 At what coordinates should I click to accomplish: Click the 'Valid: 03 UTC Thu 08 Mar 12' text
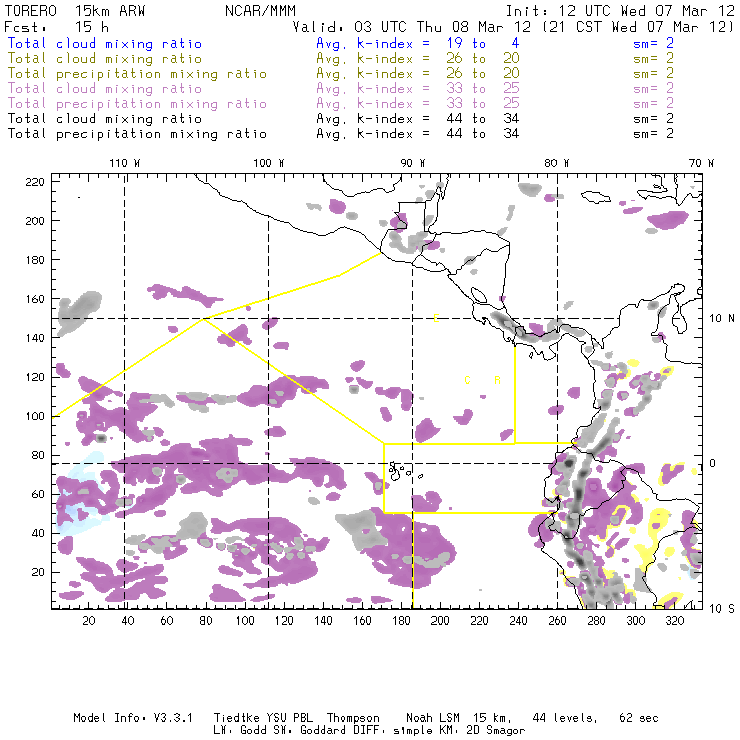(414, 27)
